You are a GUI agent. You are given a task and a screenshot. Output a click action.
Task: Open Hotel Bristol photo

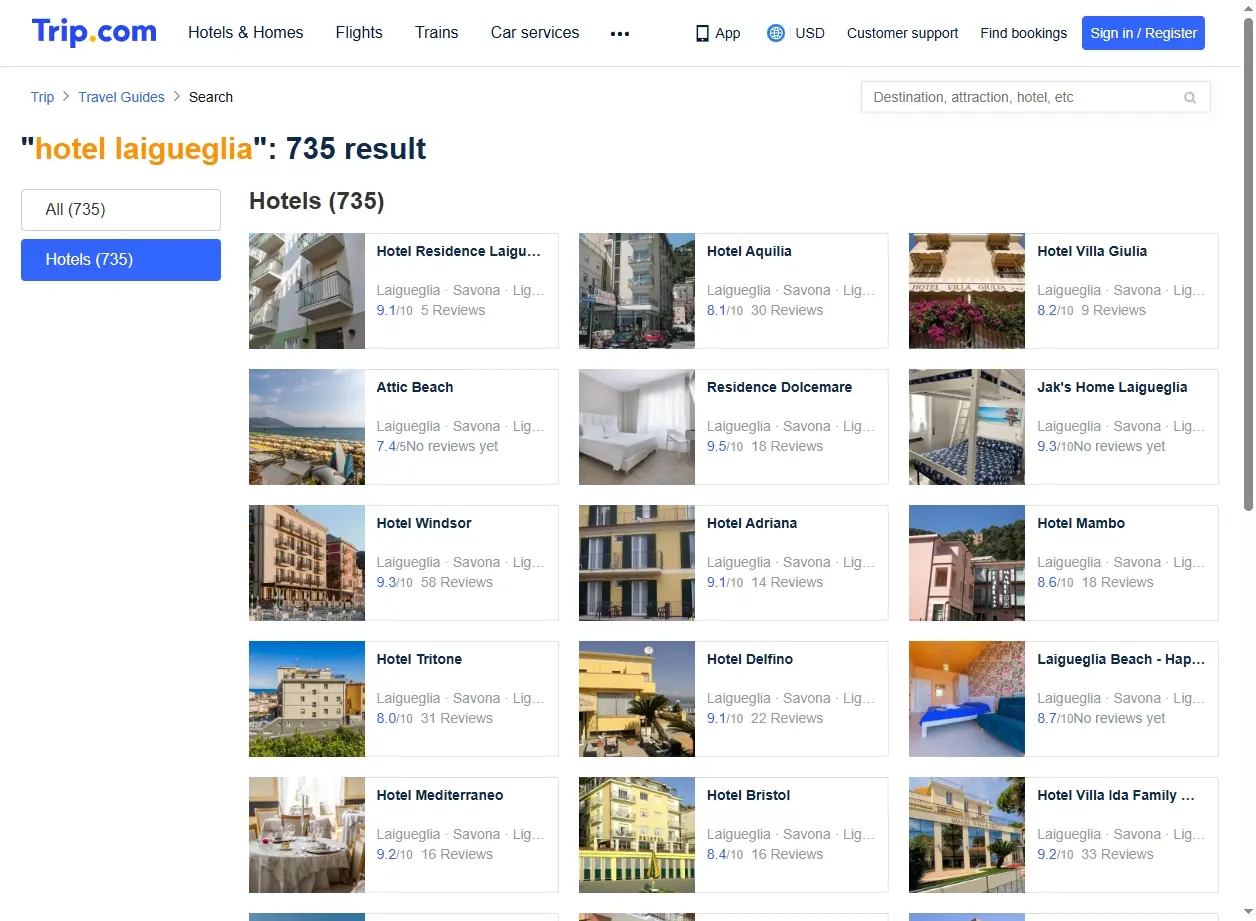point(637,835)
